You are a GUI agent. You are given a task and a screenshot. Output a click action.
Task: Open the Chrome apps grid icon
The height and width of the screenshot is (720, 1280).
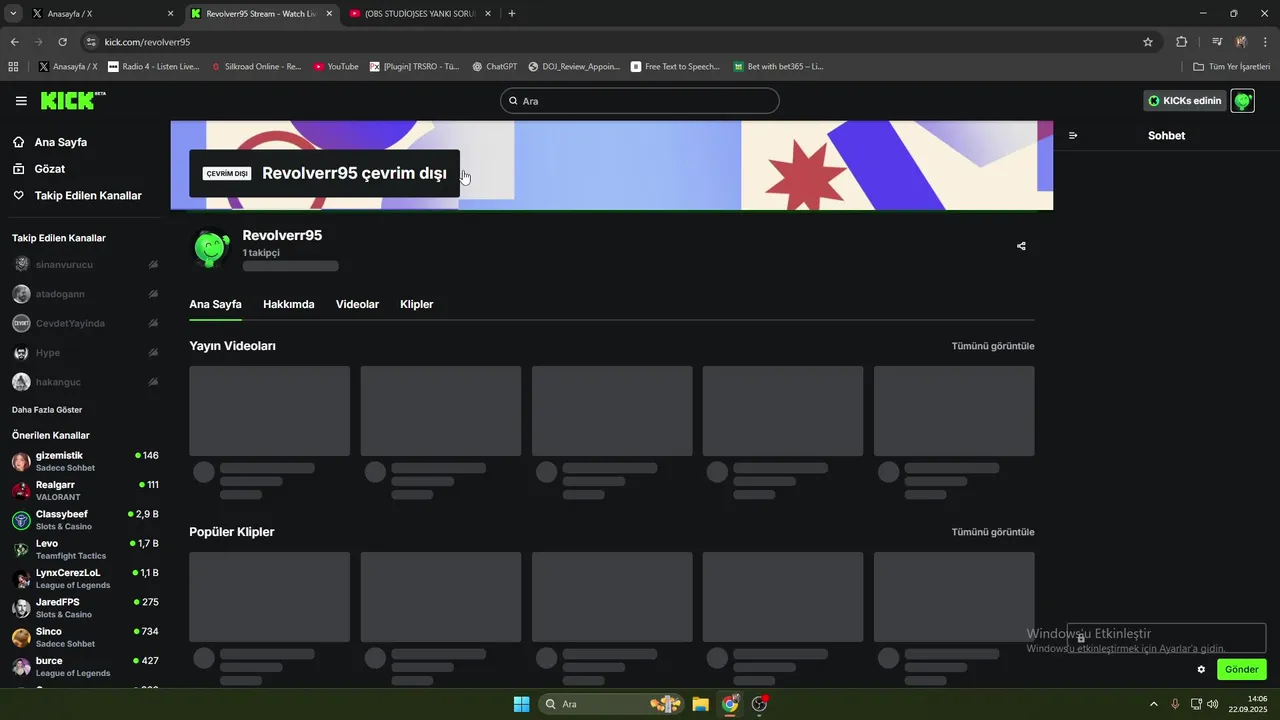click(x=13, y=67)
